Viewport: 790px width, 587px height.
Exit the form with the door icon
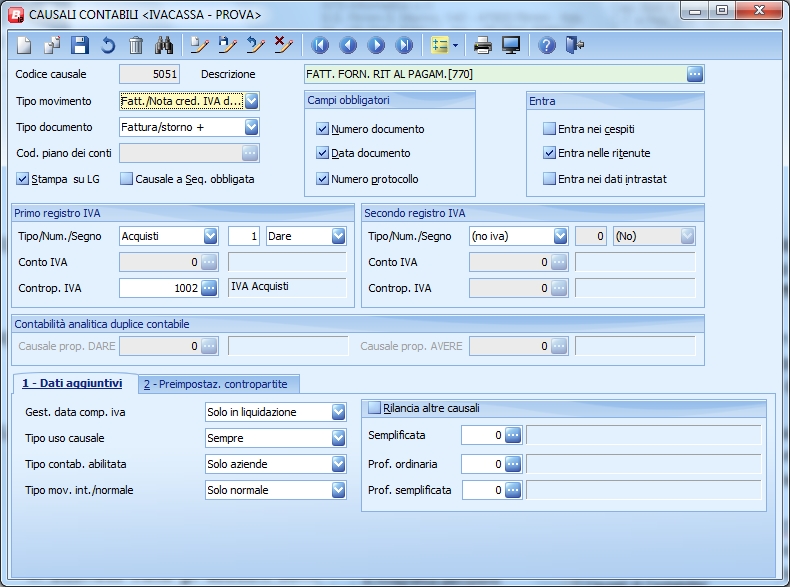(575, 45)
